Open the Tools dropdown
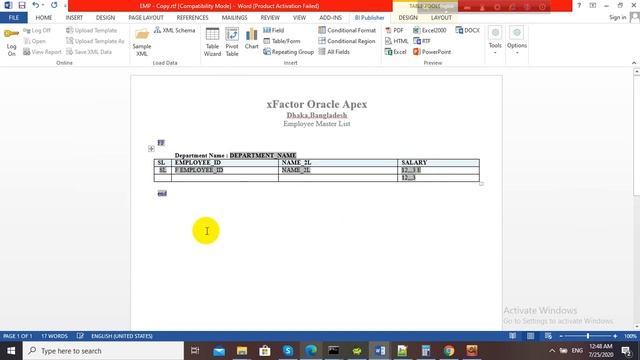The width and height of the screenshot is (640, 360). click(495, 41)
